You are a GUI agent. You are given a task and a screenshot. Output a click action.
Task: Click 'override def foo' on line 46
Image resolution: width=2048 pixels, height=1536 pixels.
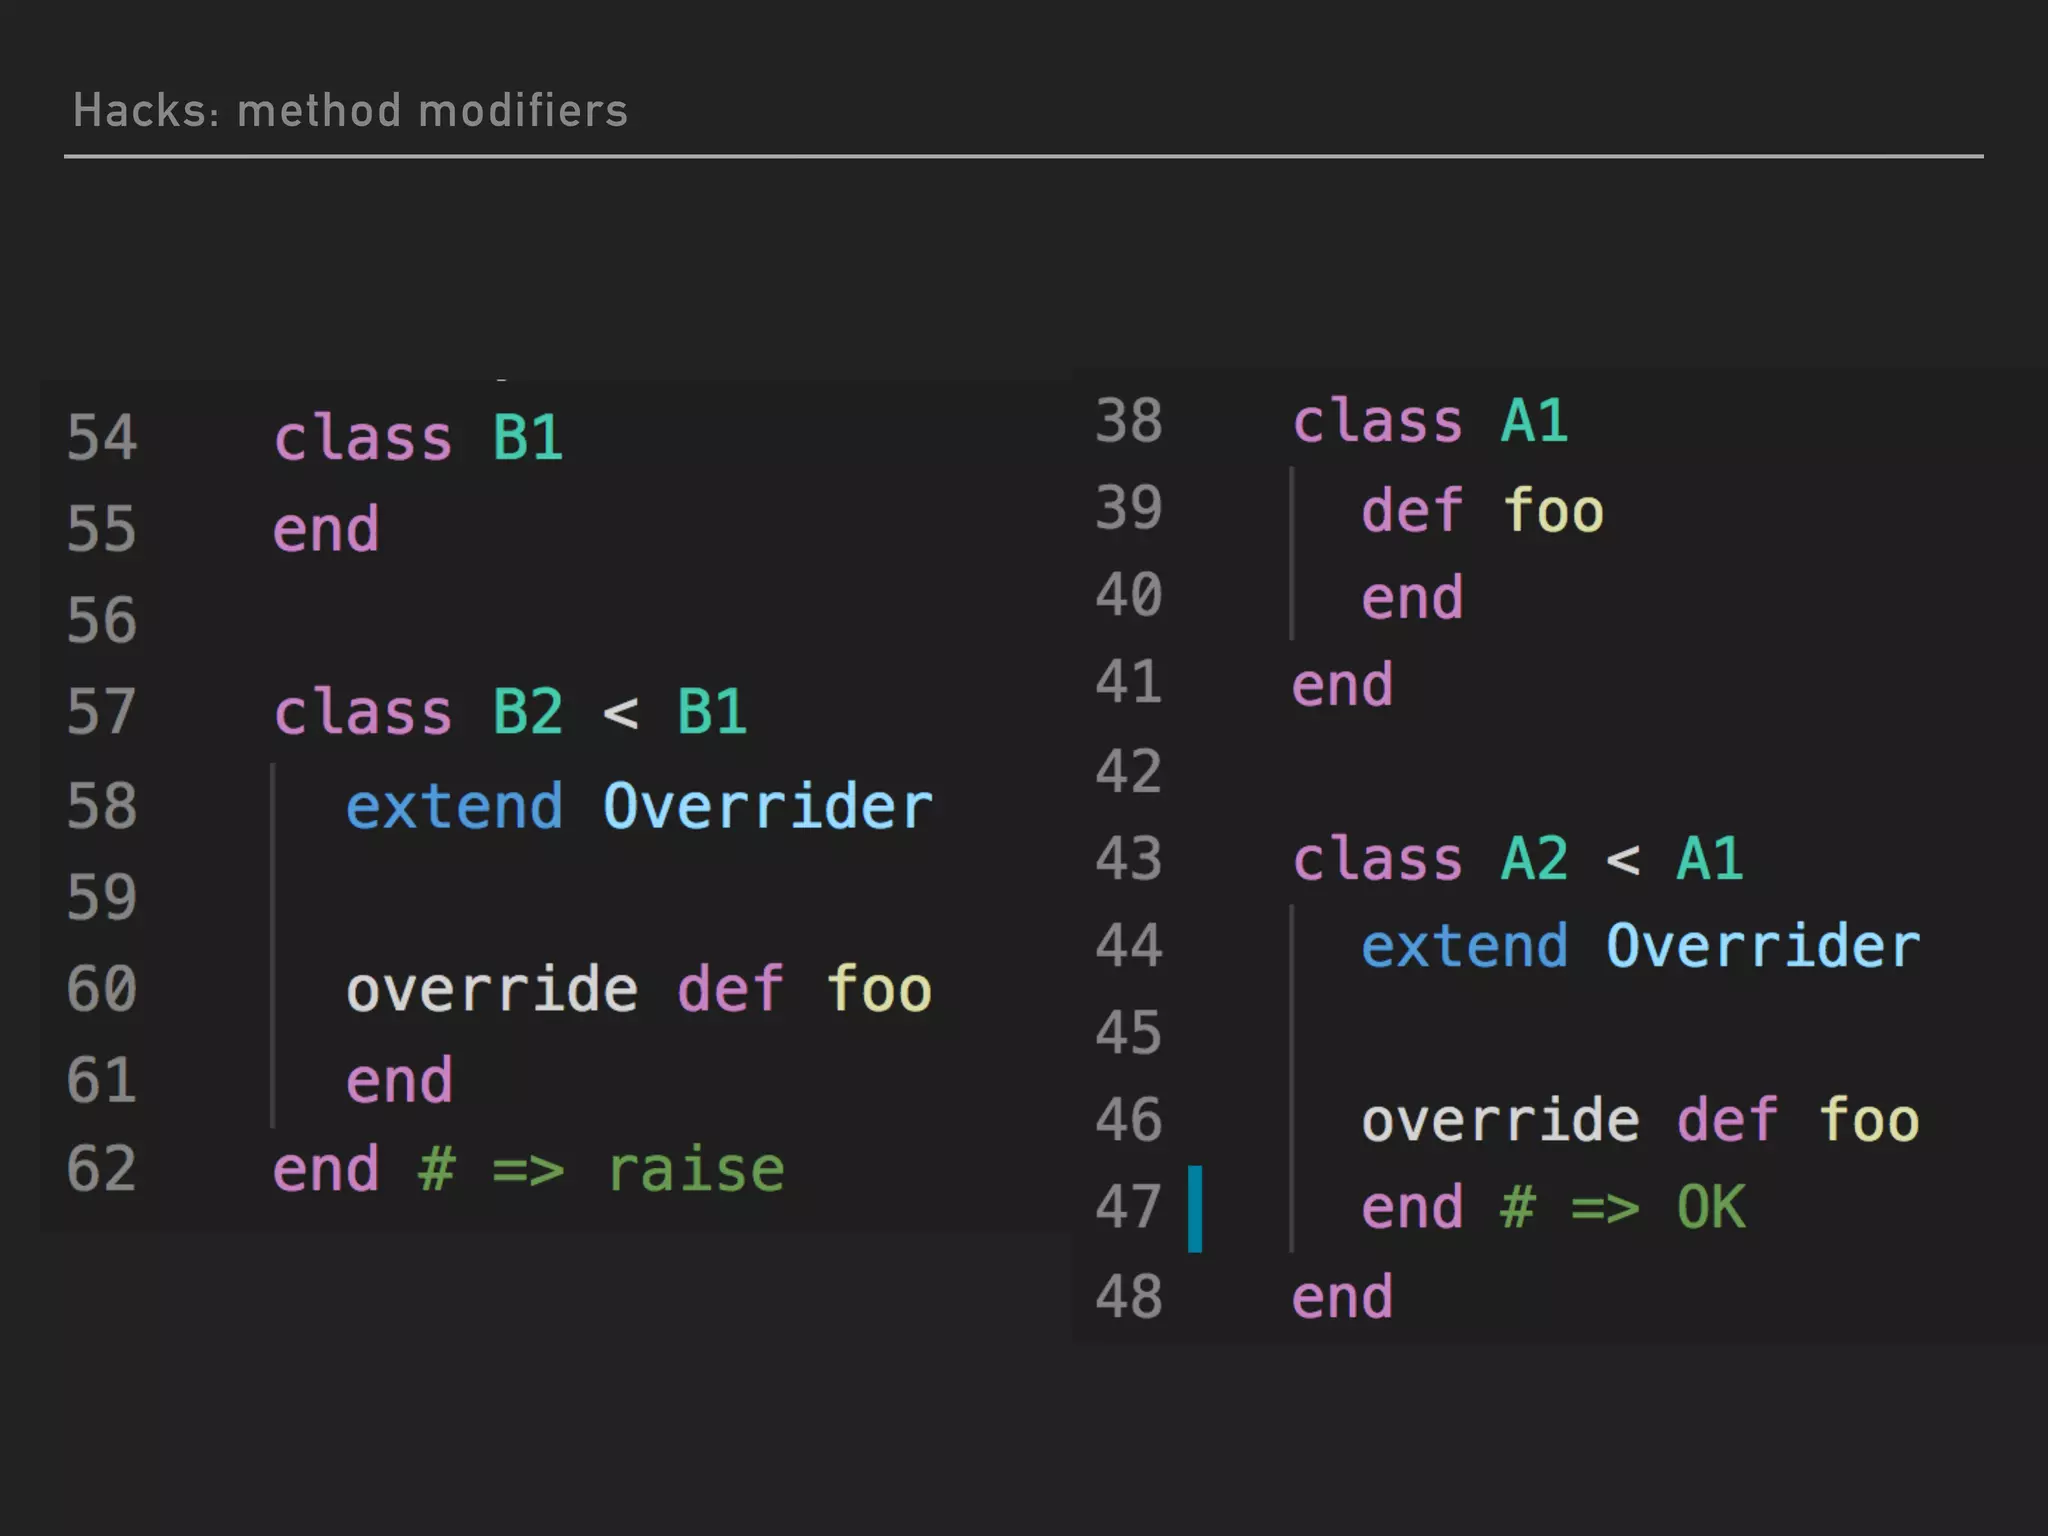click(x=1640, y=1120)
